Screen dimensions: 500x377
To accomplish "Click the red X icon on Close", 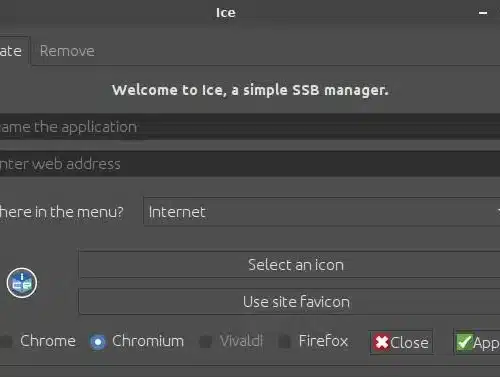I will click(x=381, y=342).
